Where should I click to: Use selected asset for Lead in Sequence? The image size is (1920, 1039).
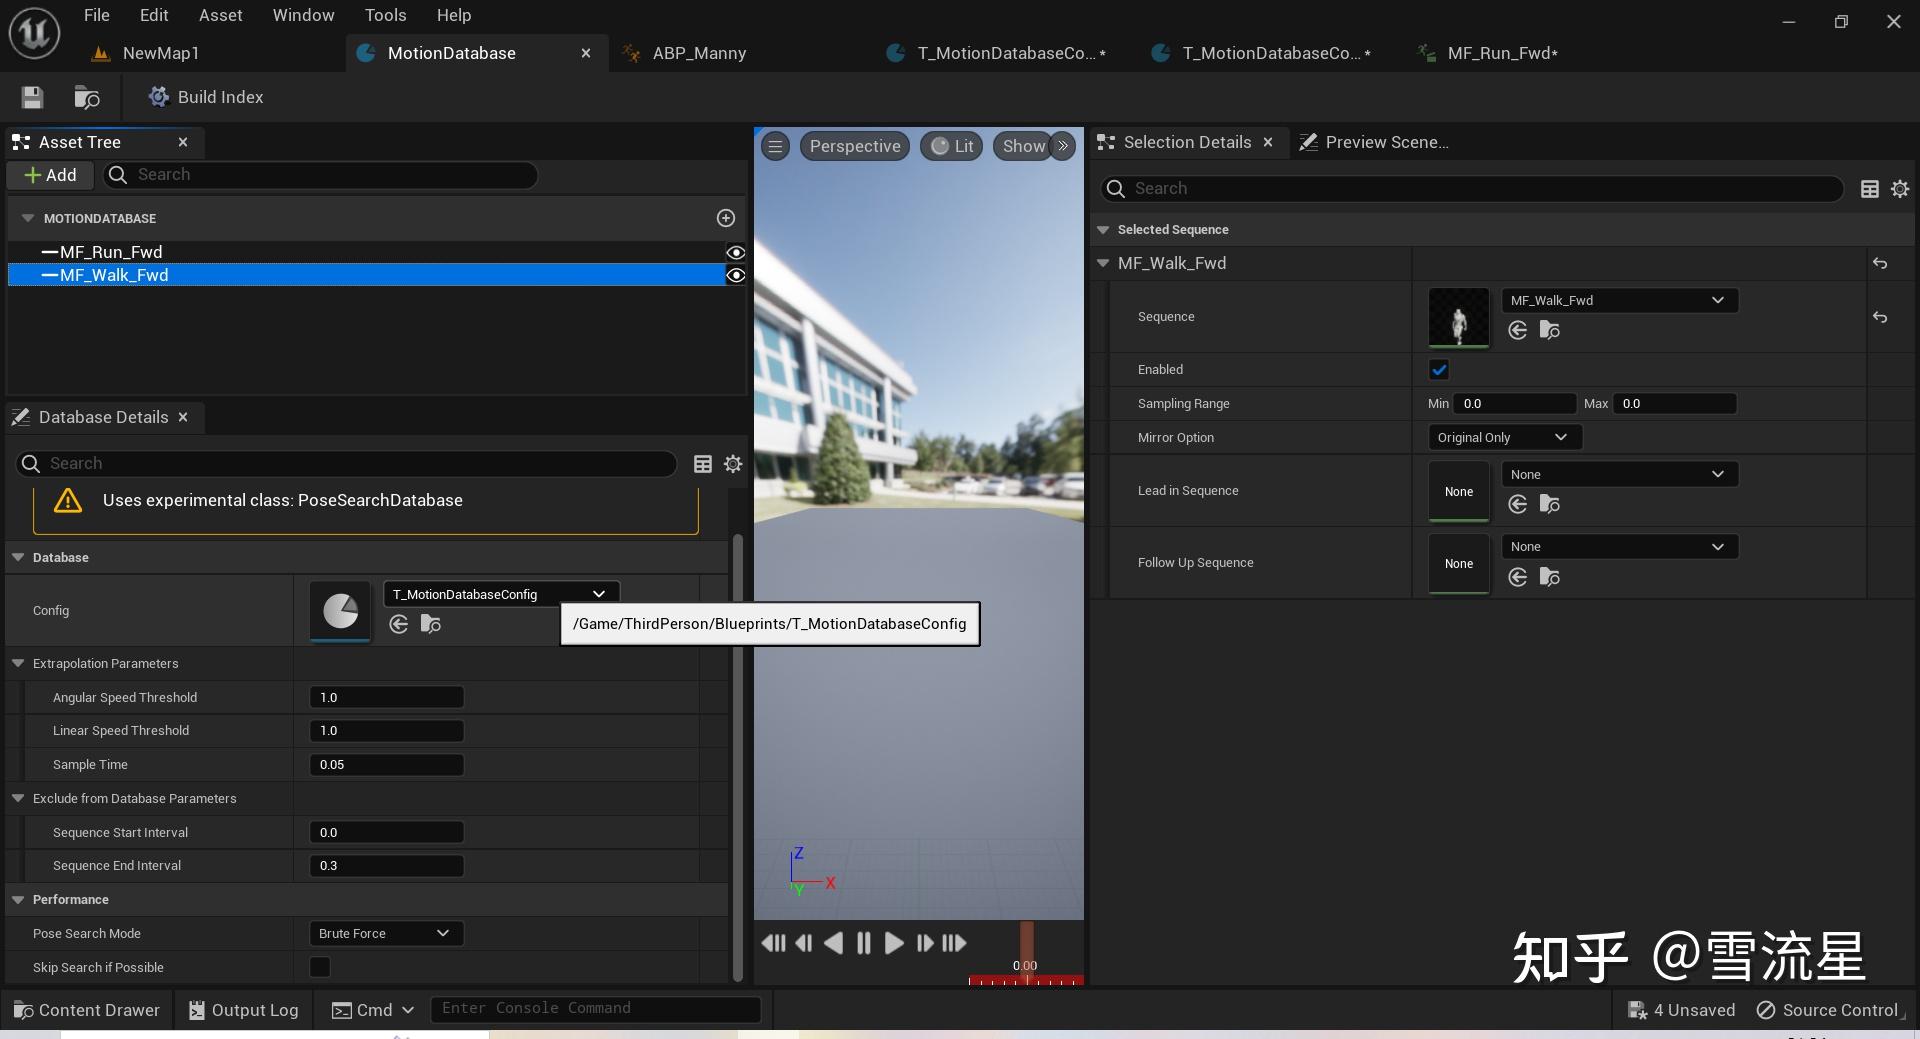pyautogui.click(x=1517, y=504)
